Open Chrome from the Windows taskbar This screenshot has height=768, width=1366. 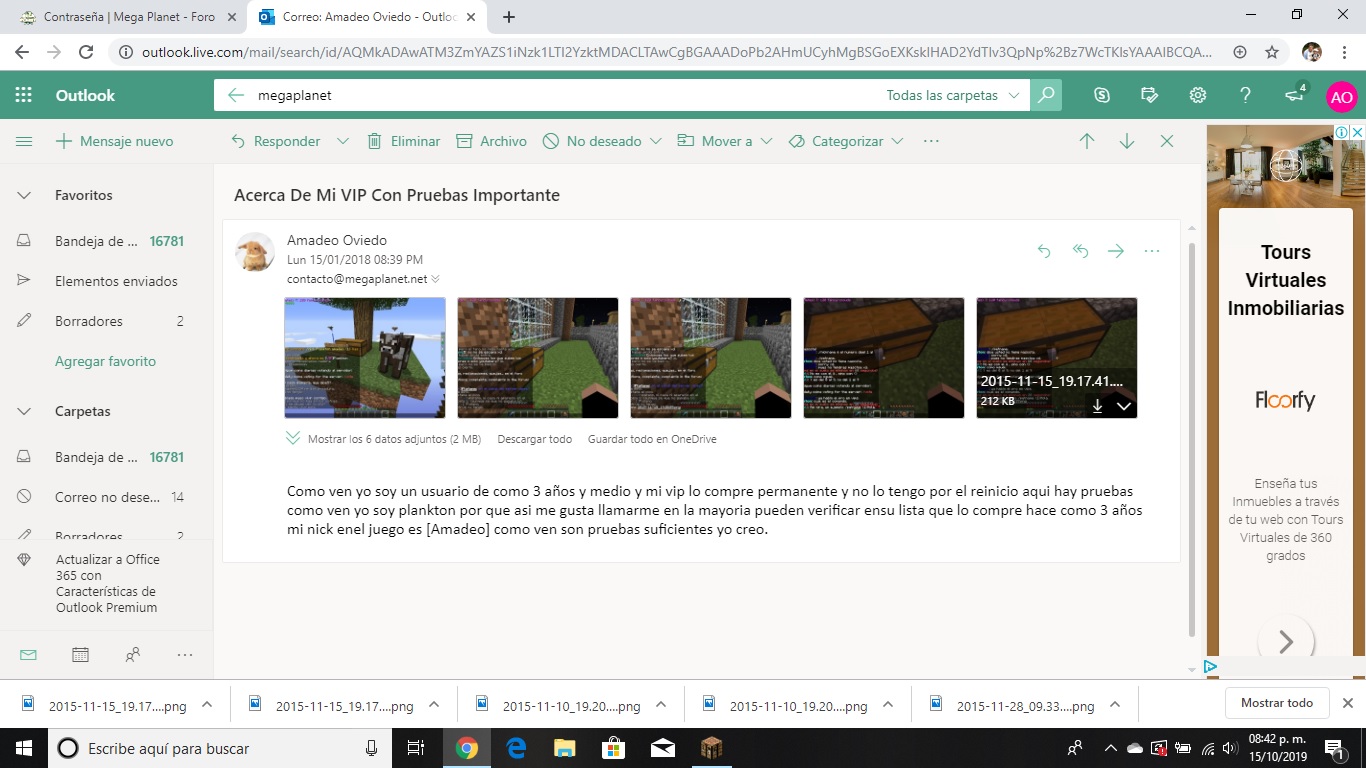click(467, 748)
